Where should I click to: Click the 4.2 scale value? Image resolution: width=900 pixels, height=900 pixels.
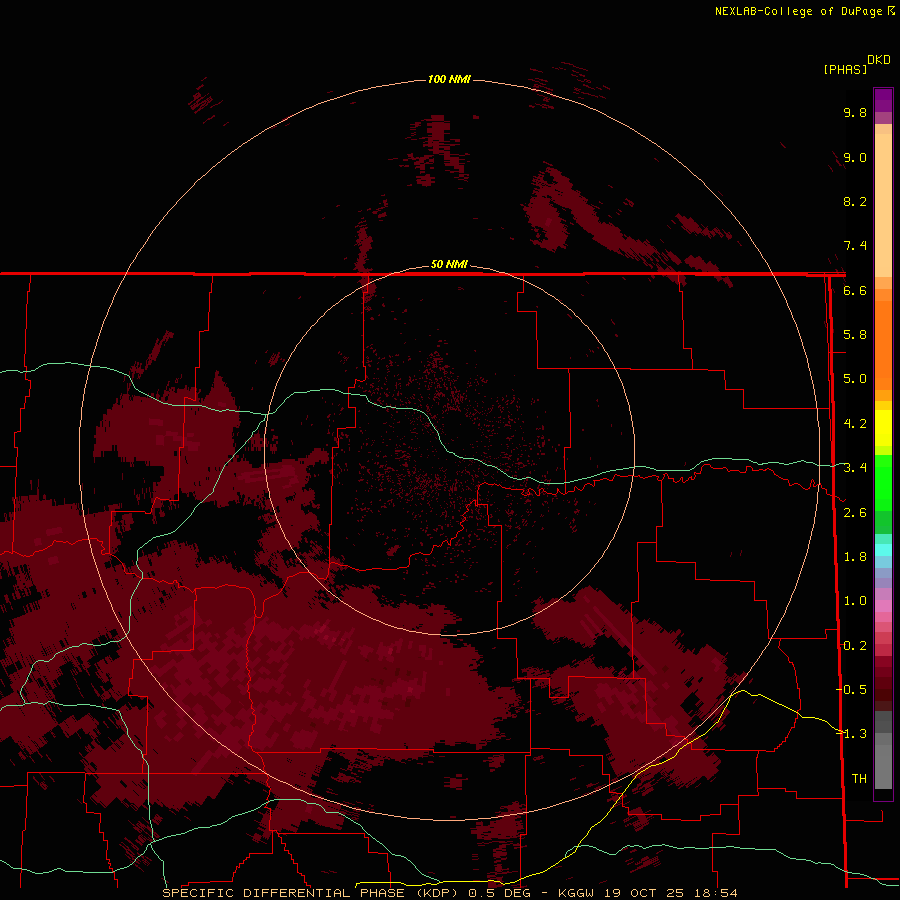(x=854, y=424)
